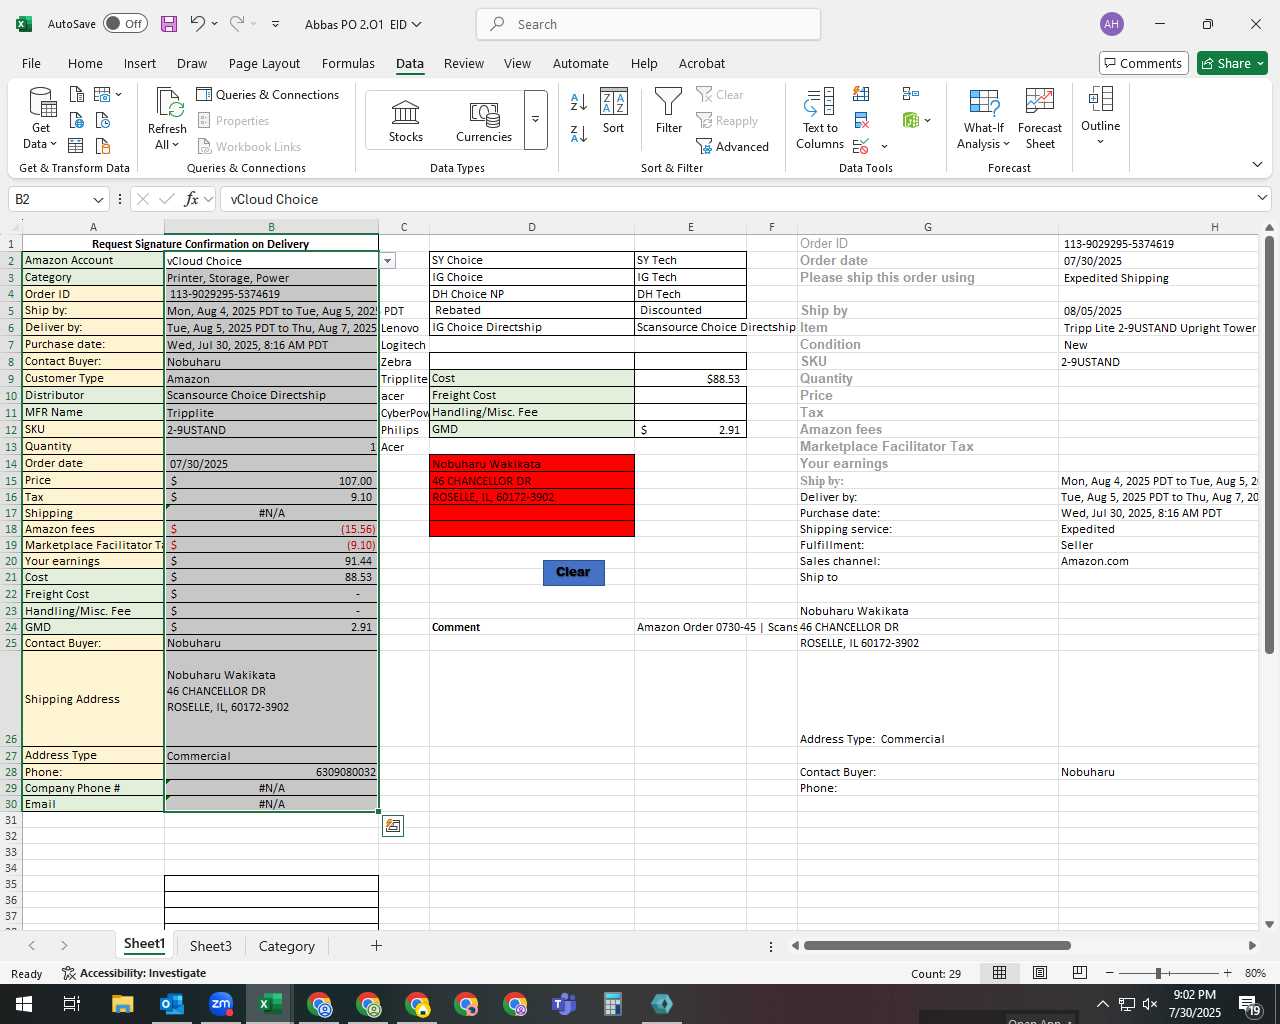1280x1024 pixels.
Task: Open the Formulas tab
Action: pos(348,63)
